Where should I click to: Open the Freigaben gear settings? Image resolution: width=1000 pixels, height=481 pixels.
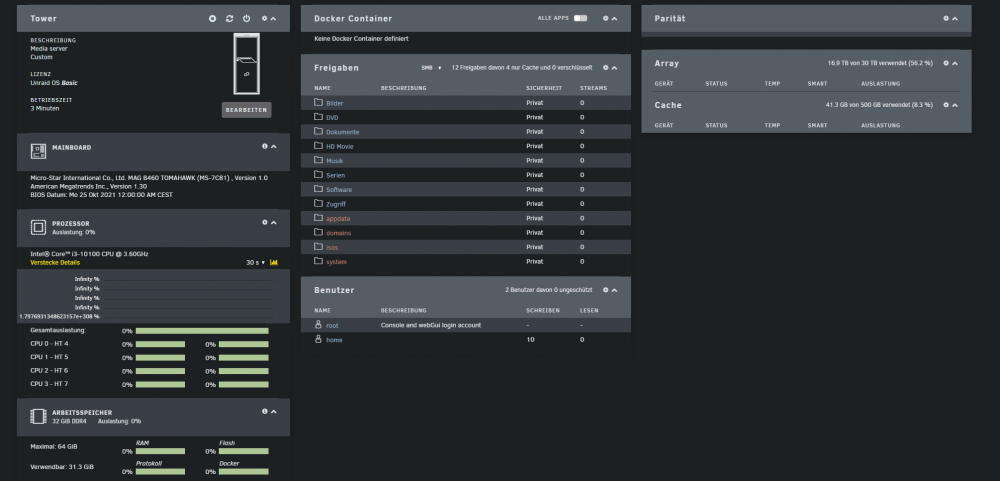coord(606,67)
